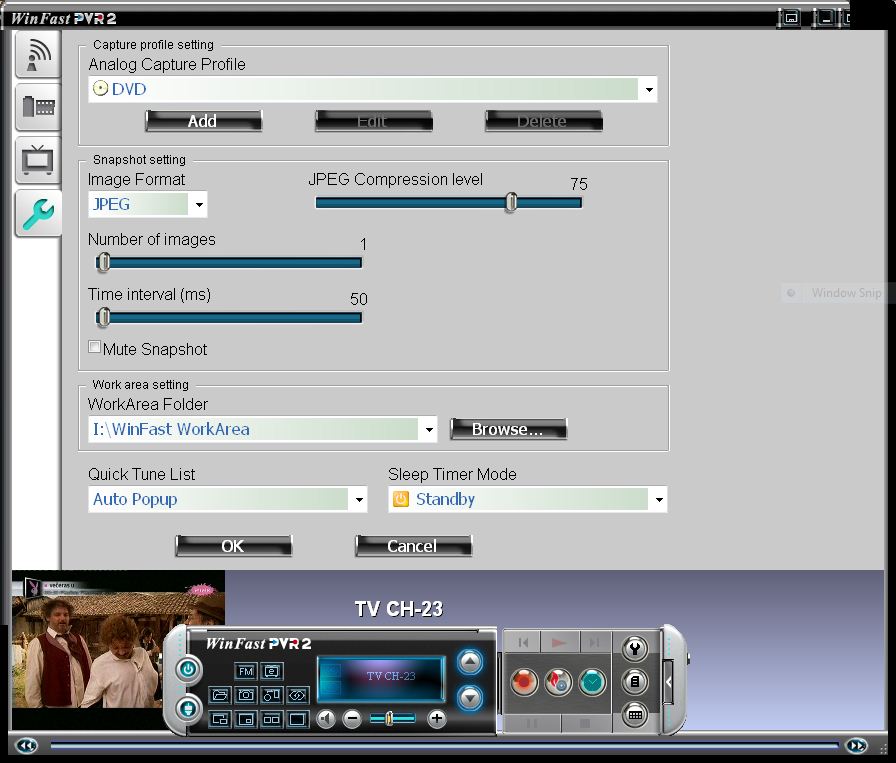
Task: Open settings via the round wrench button
Action: coord(634,648)
